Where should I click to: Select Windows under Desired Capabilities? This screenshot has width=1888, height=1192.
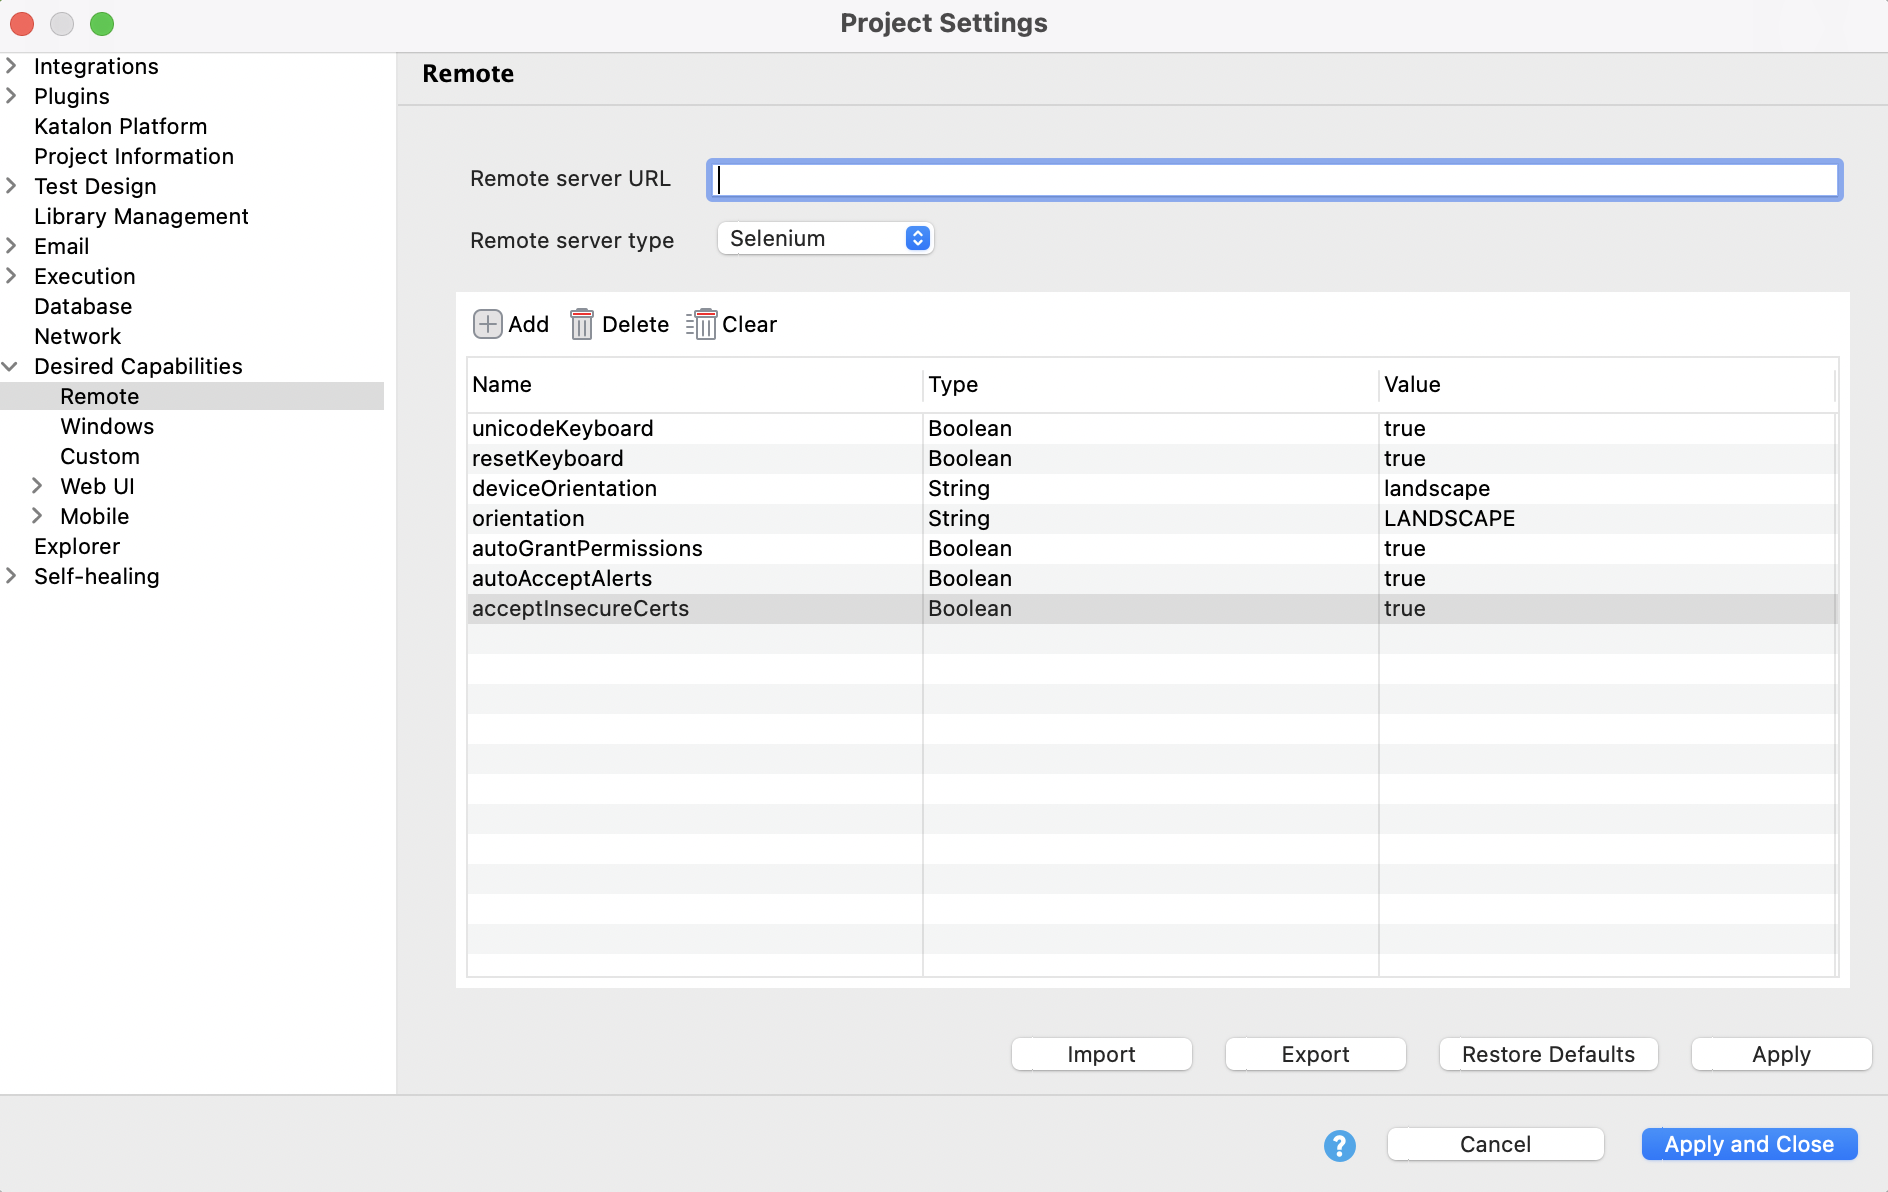point(107,426)
